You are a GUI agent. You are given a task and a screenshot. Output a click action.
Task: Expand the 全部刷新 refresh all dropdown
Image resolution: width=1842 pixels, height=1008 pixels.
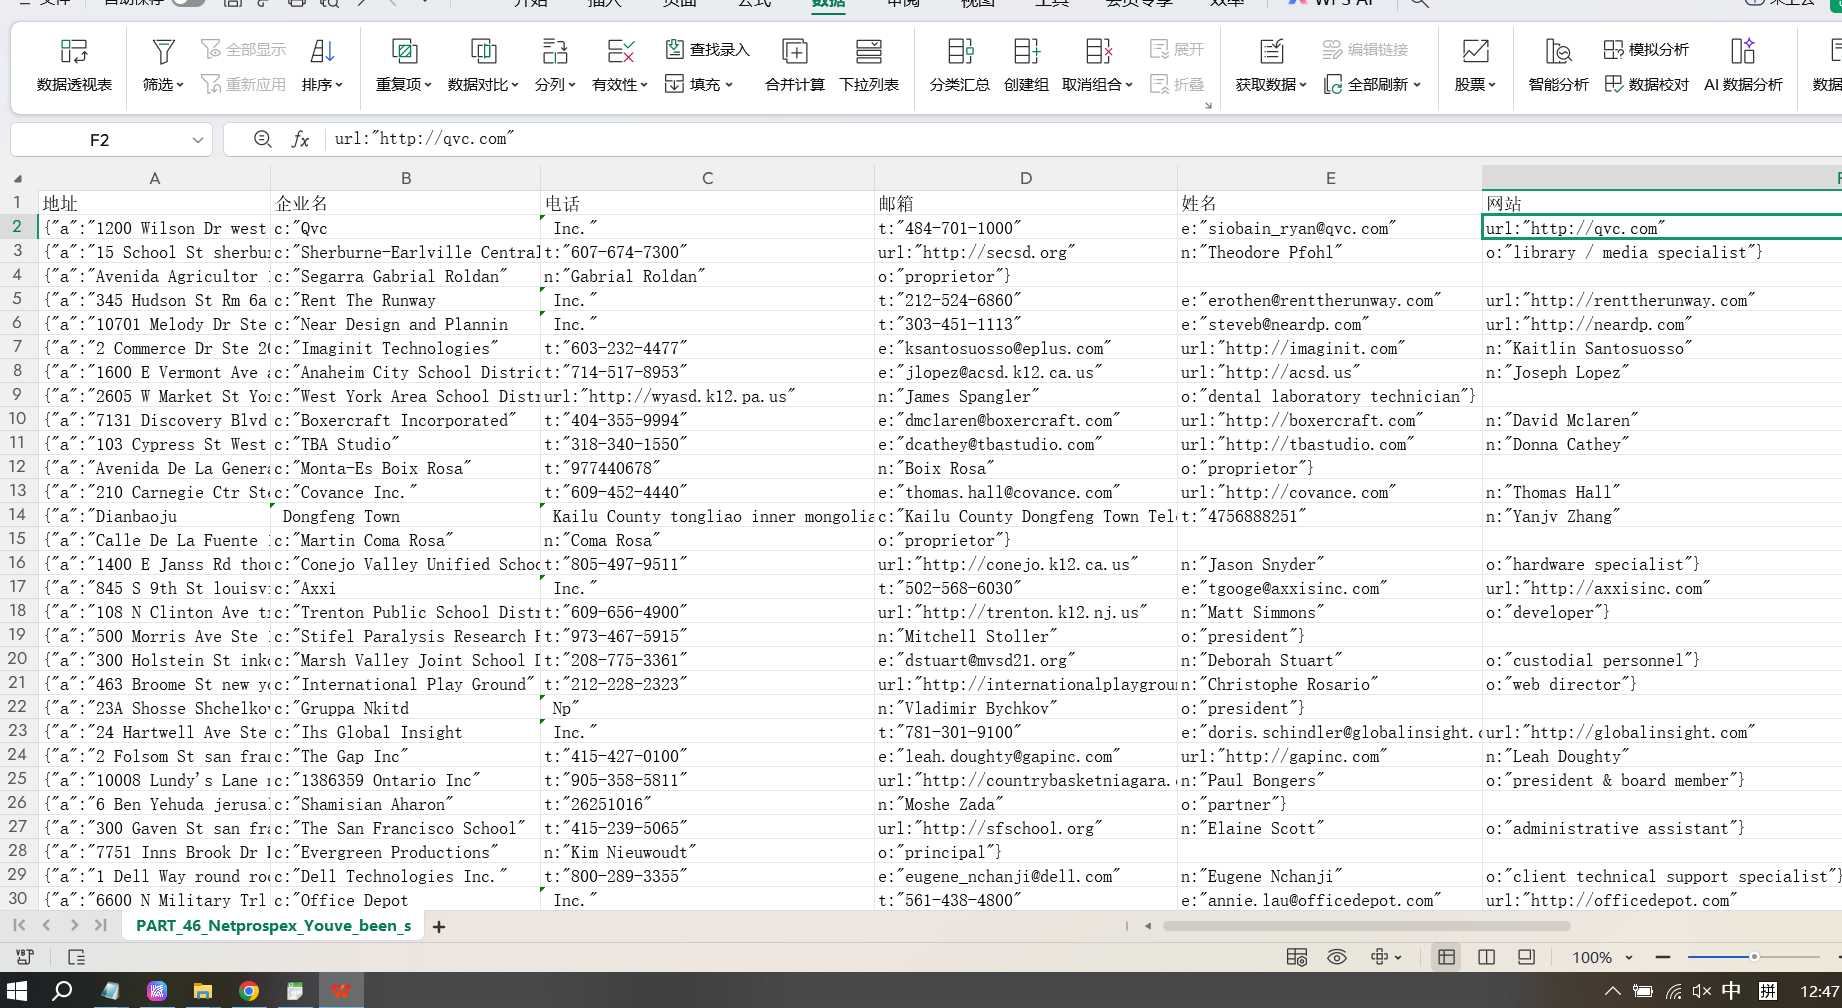(x=1372, y=84)
